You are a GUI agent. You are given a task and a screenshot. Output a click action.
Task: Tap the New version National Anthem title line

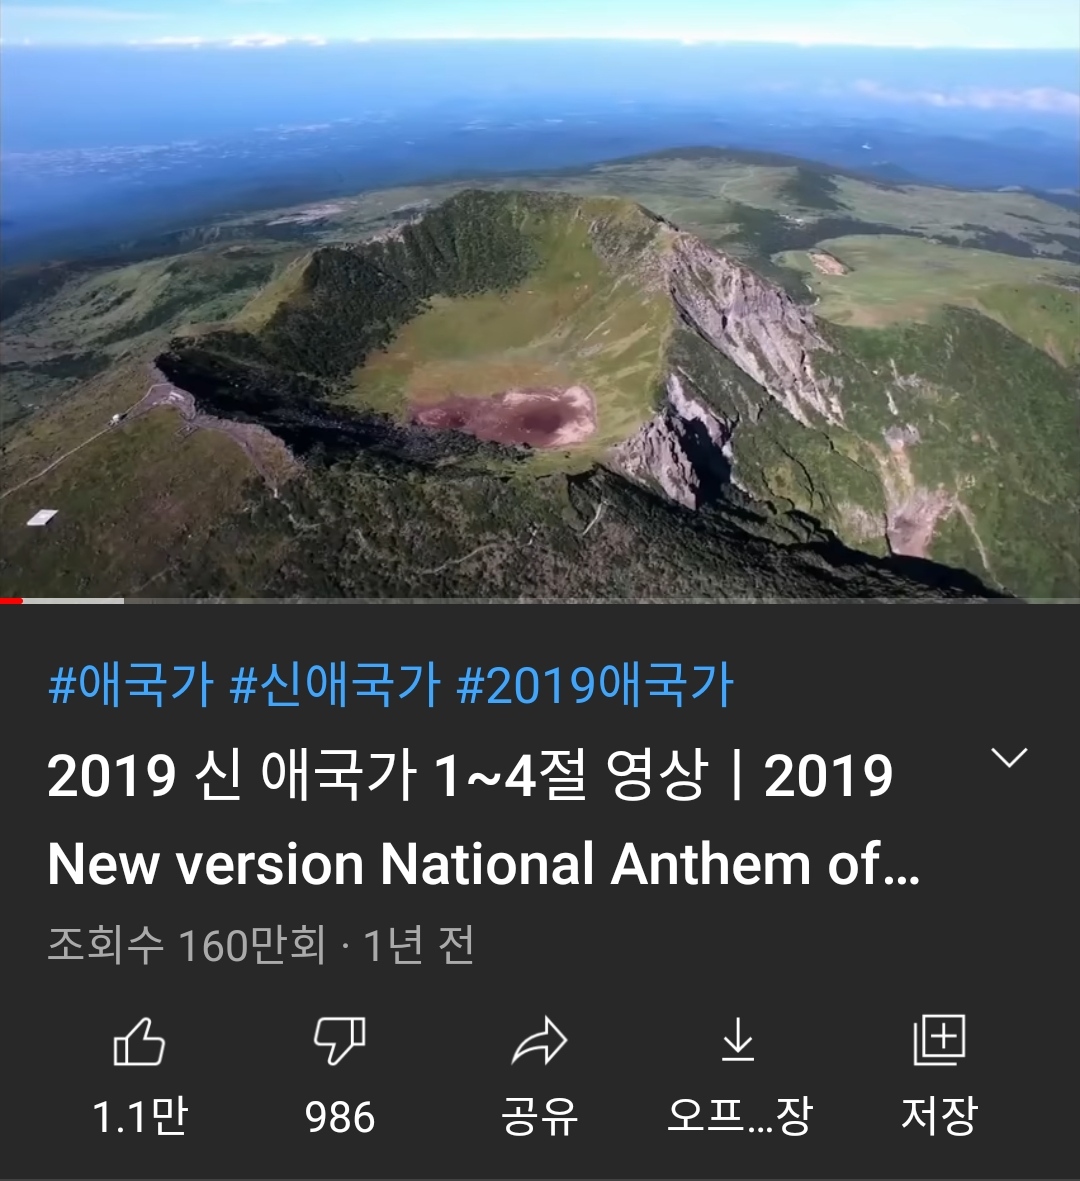[x=484, y=864]
